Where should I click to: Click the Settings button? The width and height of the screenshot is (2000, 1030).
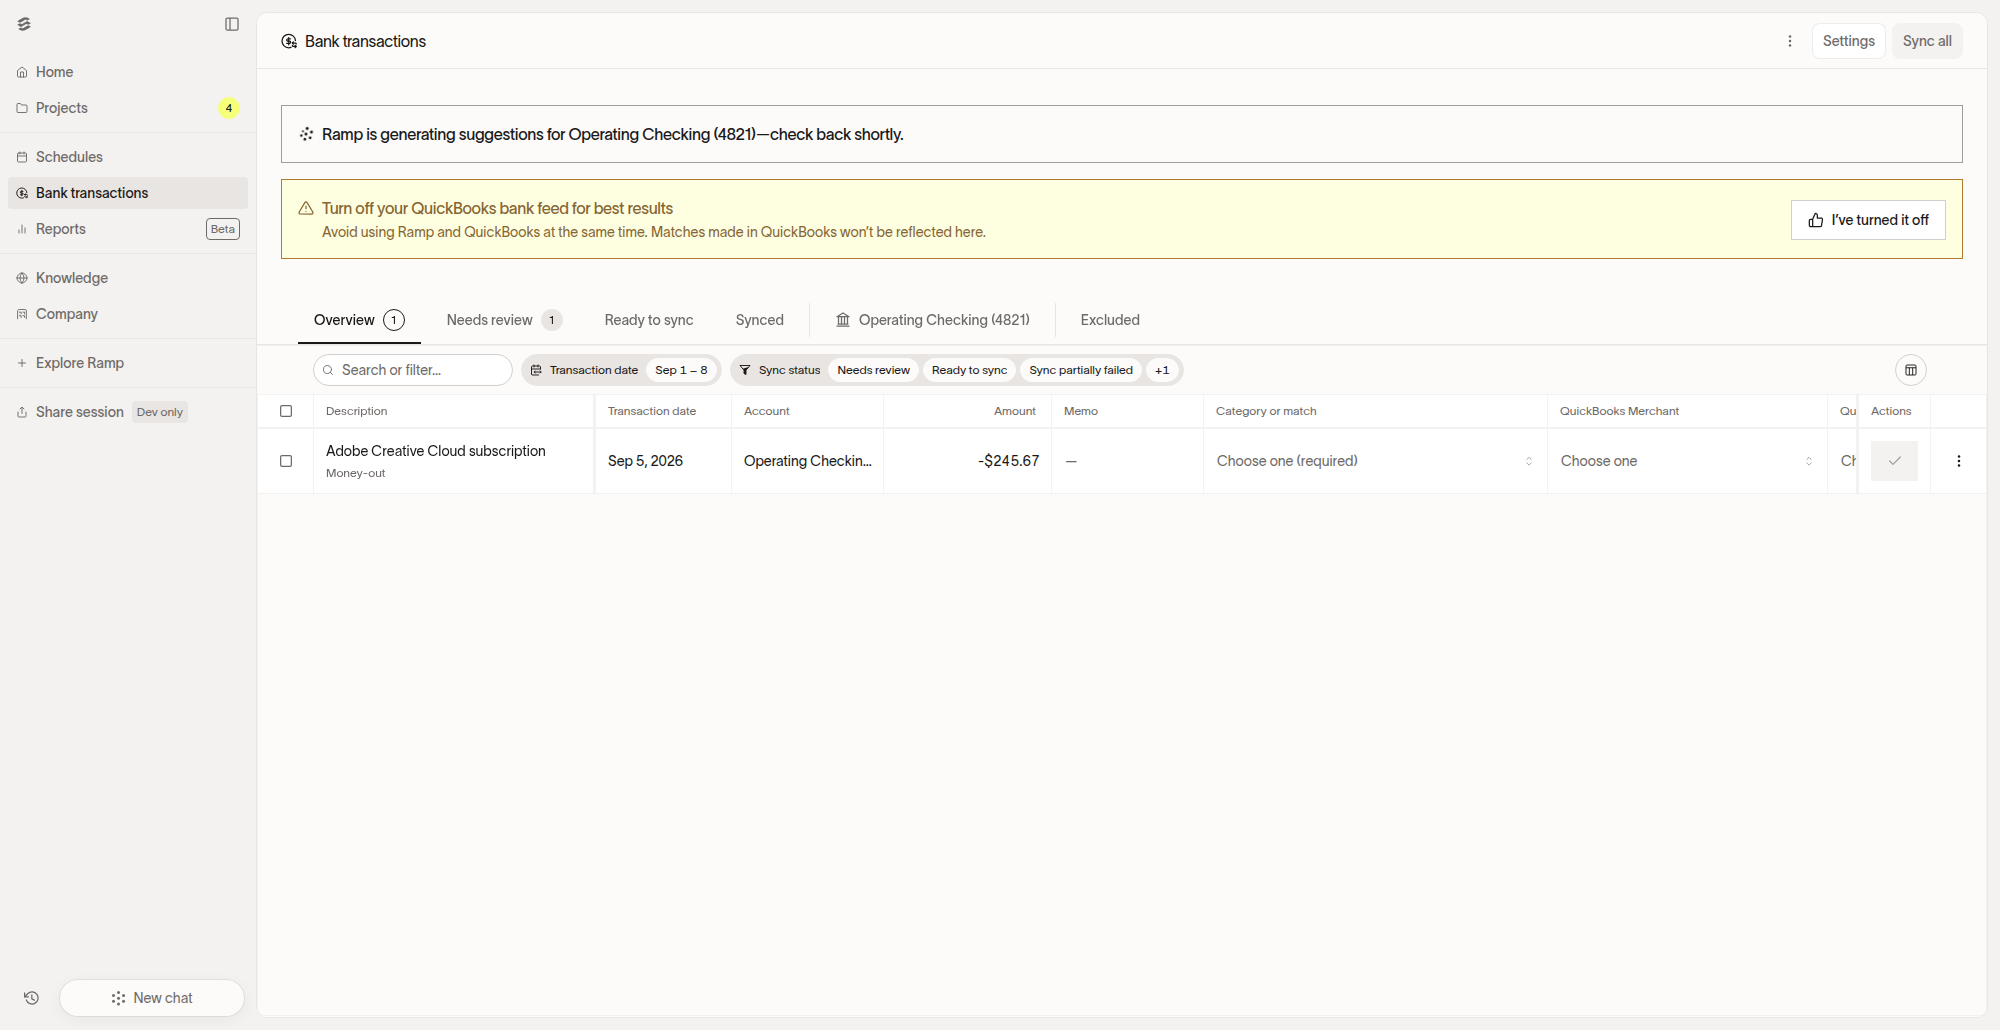tap(1848, 41)
